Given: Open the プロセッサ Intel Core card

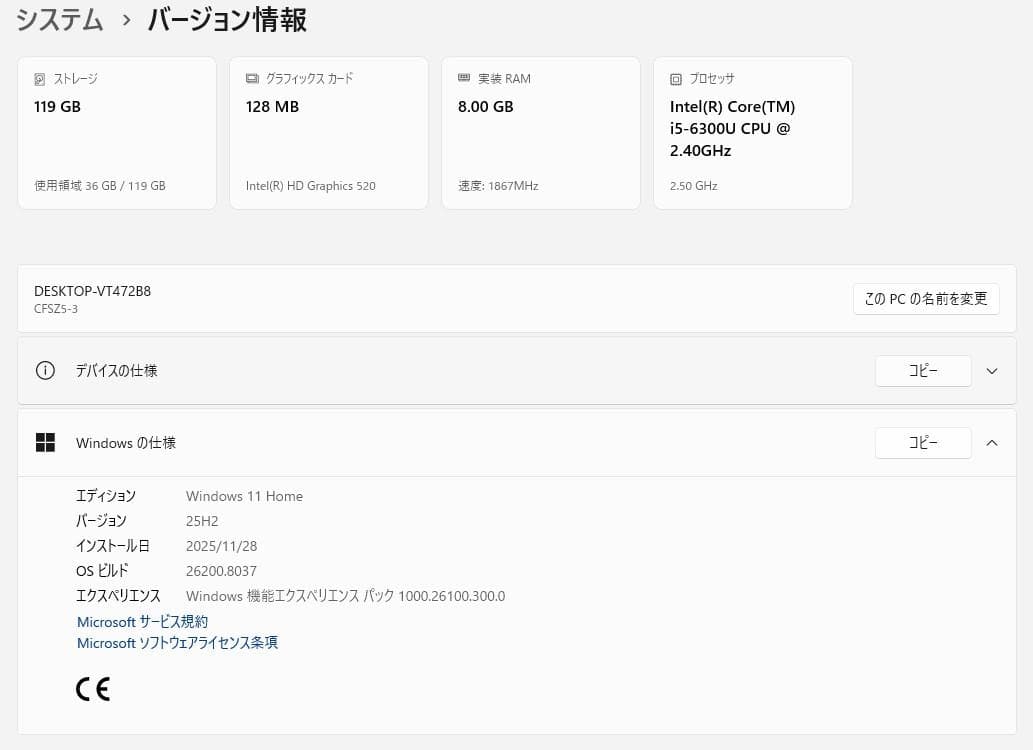Looking at the screenshot, I should (x=753, y=133).
